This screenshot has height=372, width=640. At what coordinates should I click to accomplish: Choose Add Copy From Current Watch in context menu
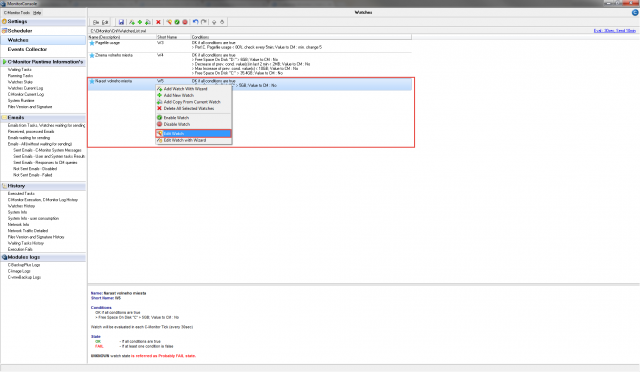[193, 102]
